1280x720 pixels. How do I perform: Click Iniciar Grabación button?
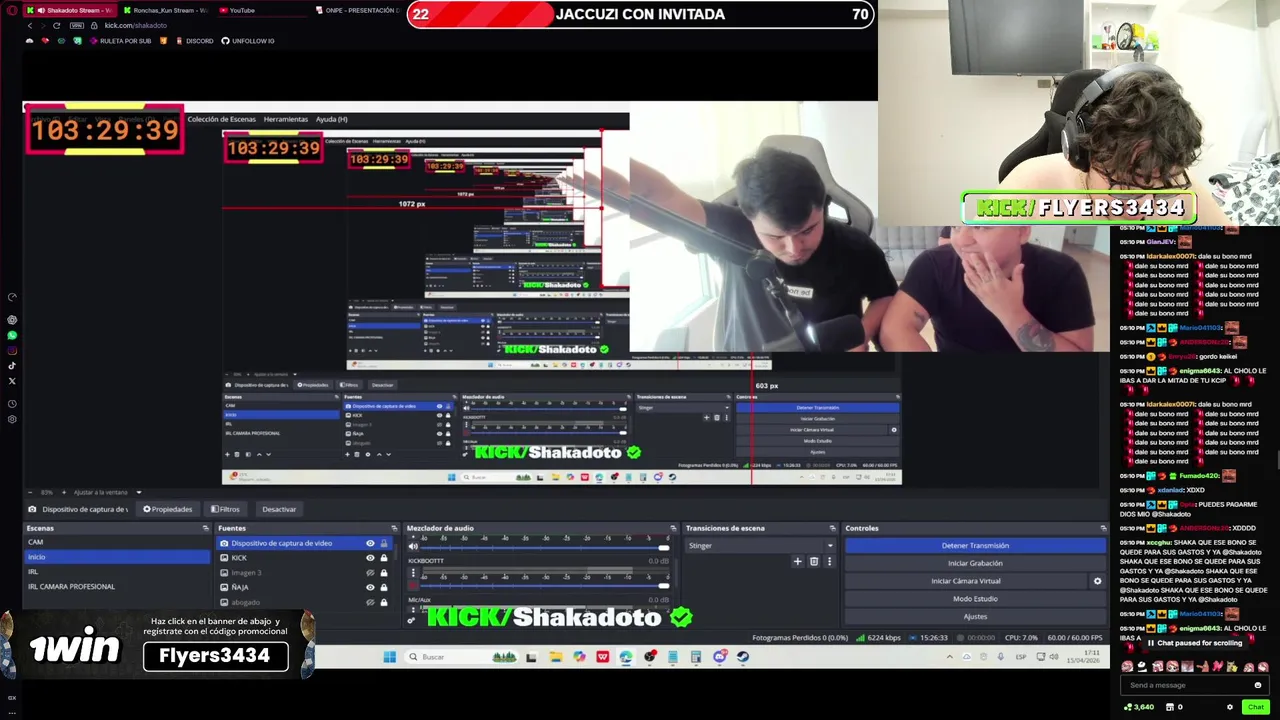pos(975,563)
